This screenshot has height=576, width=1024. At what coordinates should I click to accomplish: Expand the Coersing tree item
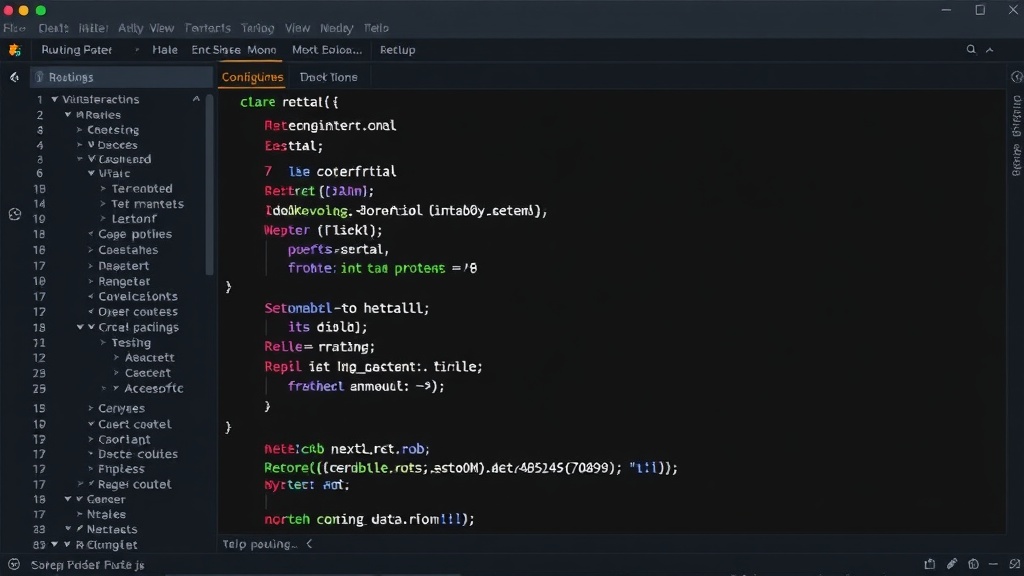(x=80, y=129)
